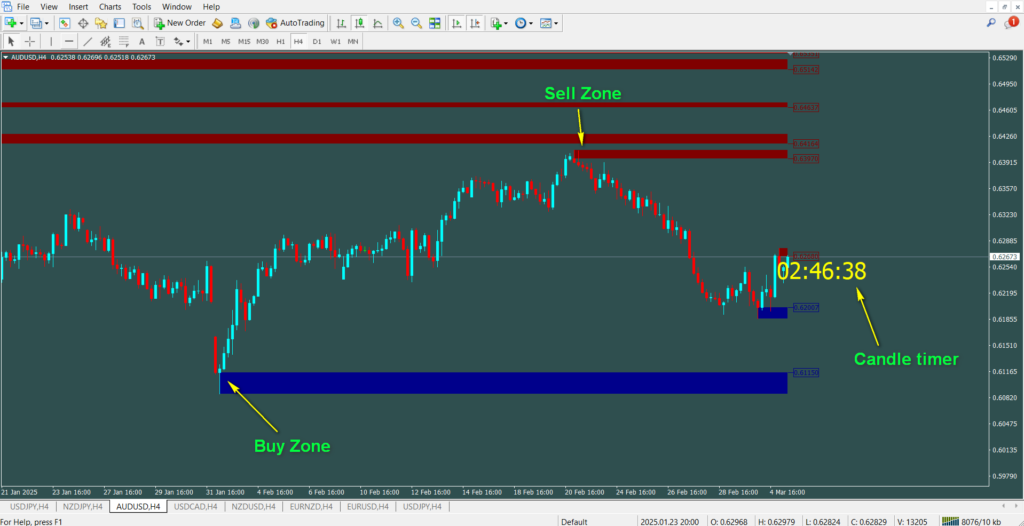1024x526 pixels.
Task: Launch MetaEditor yellow book icon
Action: point(217,24)
